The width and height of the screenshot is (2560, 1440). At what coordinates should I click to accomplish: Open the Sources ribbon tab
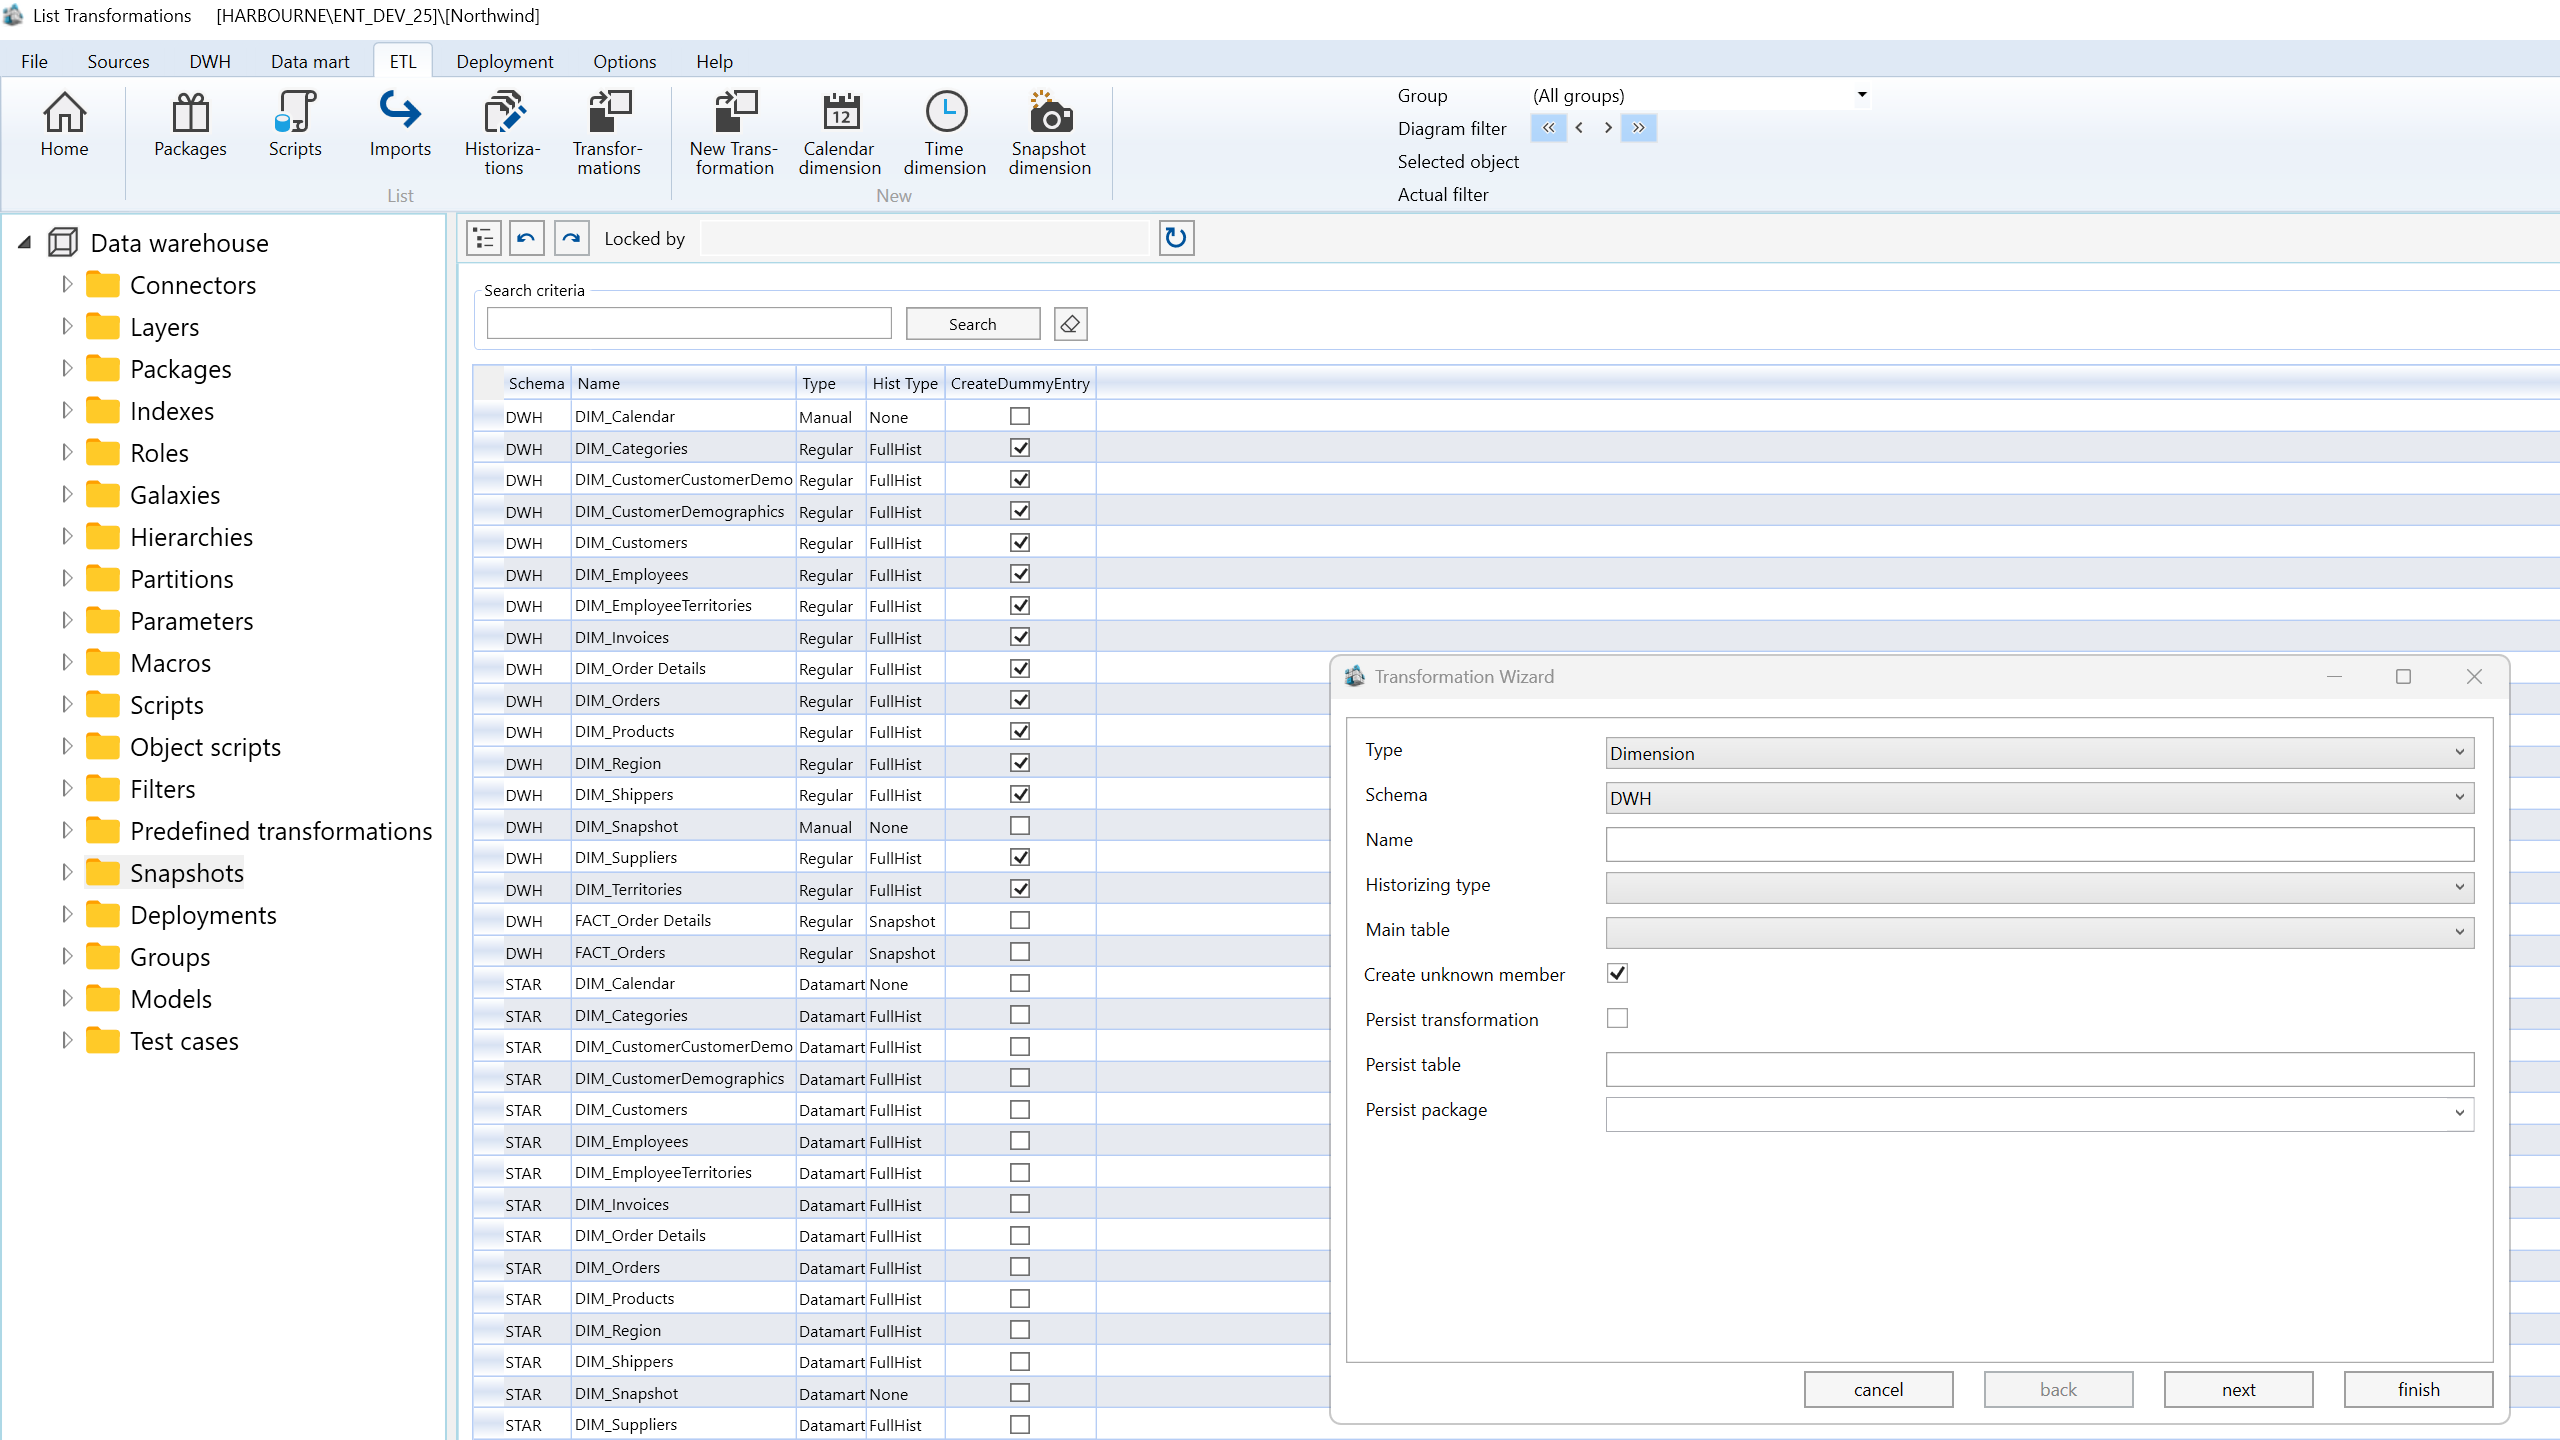pos(118,61)
